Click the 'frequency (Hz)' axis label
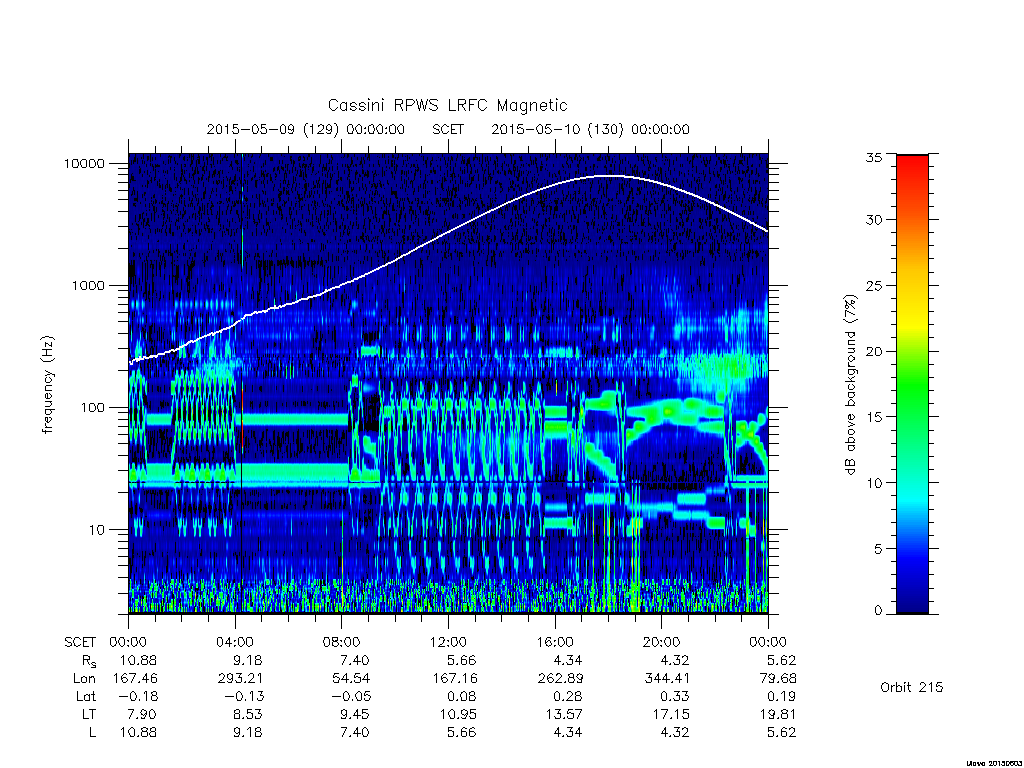This screenshot has height=768, width=1024. pos(48,385)
